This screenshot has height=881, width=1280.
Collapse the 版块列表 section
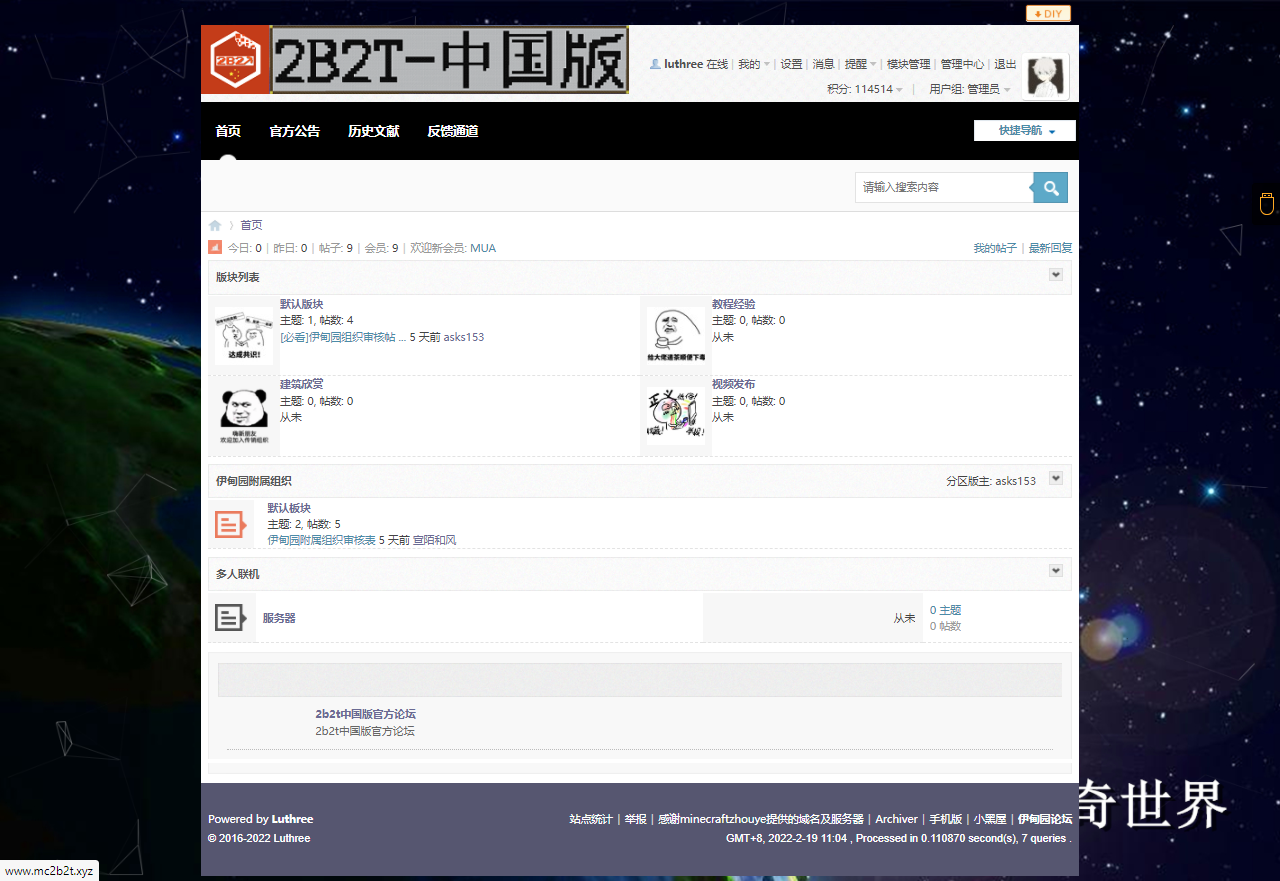tap(1055, 275)
